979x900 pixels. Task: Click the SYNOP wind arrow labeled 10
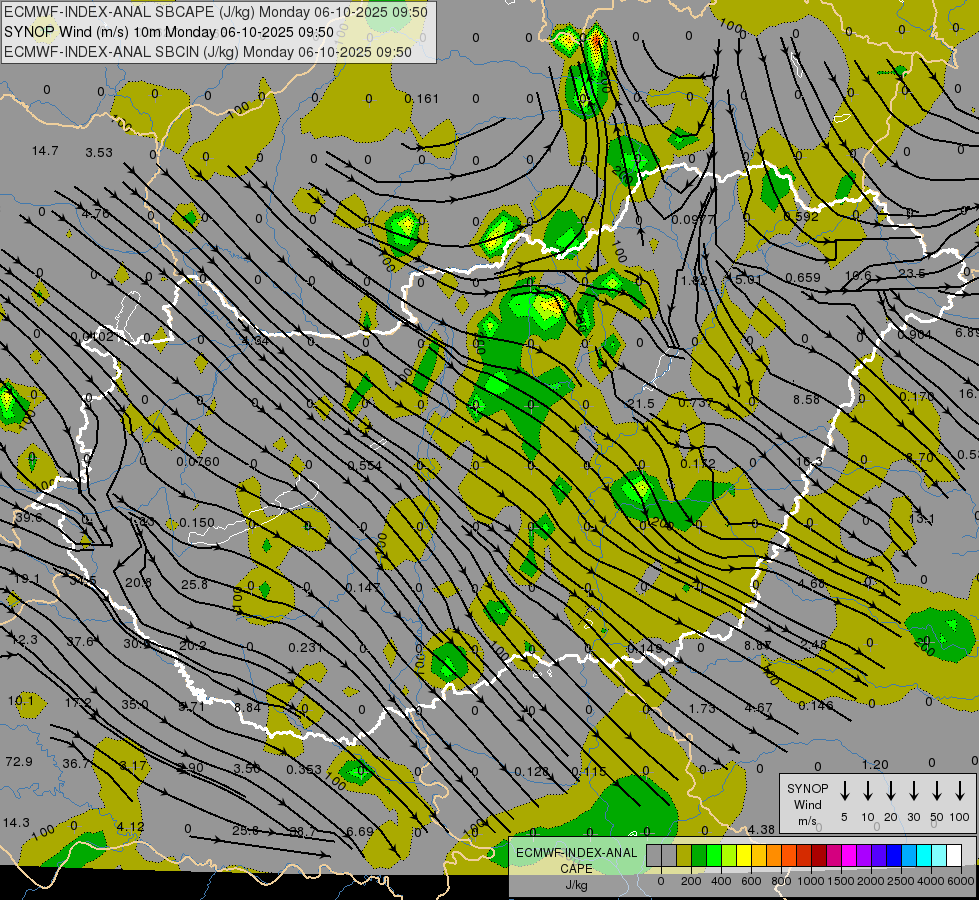click(x=867, y=791)
